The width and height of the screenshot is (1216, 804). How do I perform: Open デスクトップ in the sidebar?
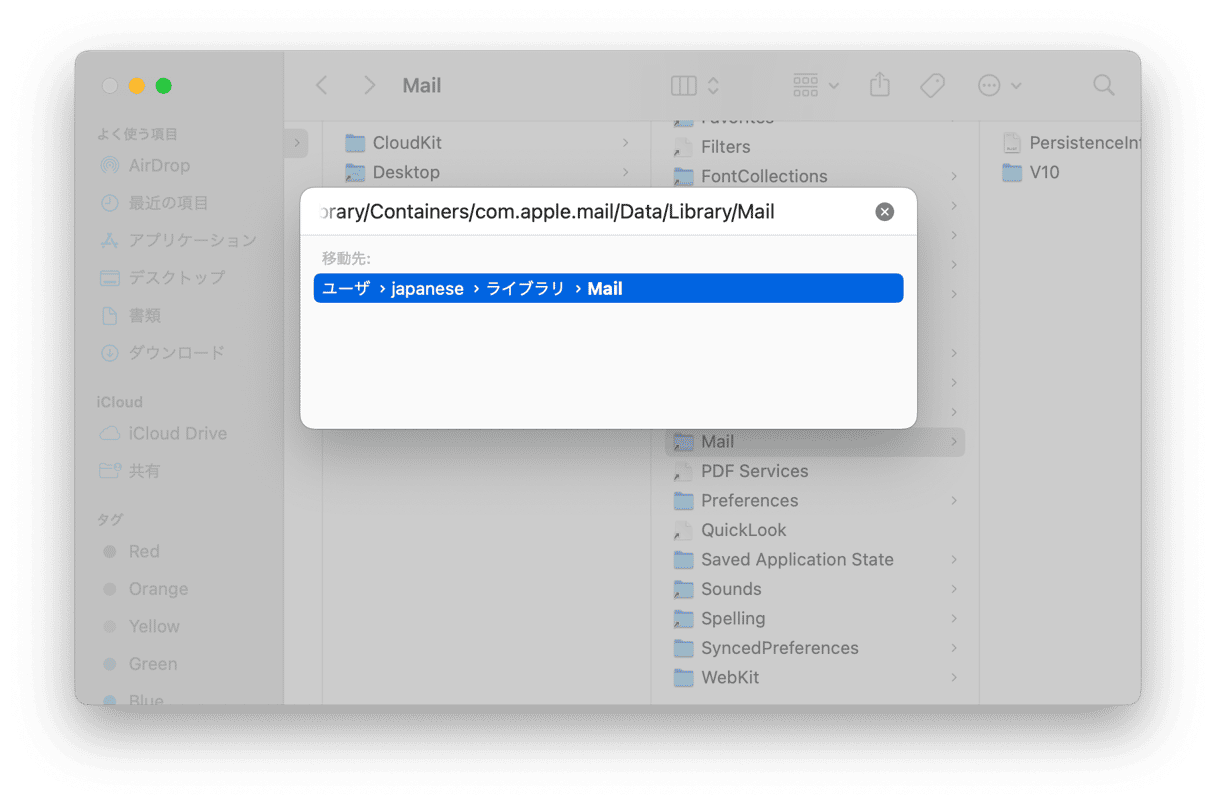pyautogui.click(x=163, y=278)
